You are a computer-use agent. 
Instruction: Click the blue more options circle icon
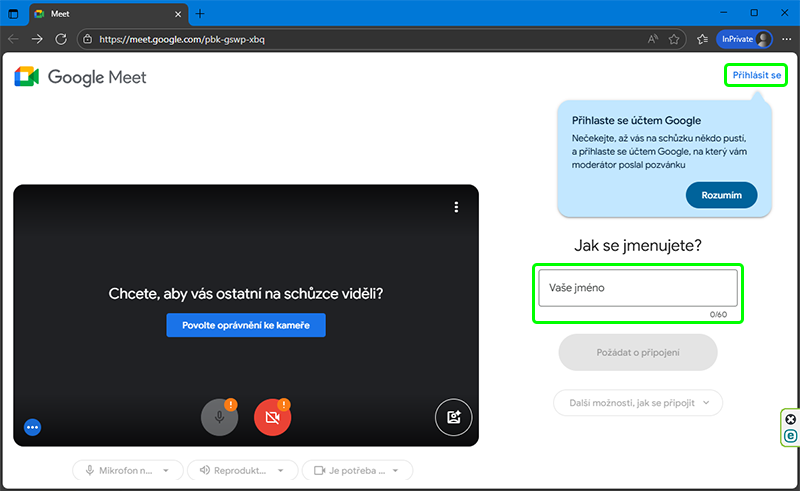click(32, 427)
